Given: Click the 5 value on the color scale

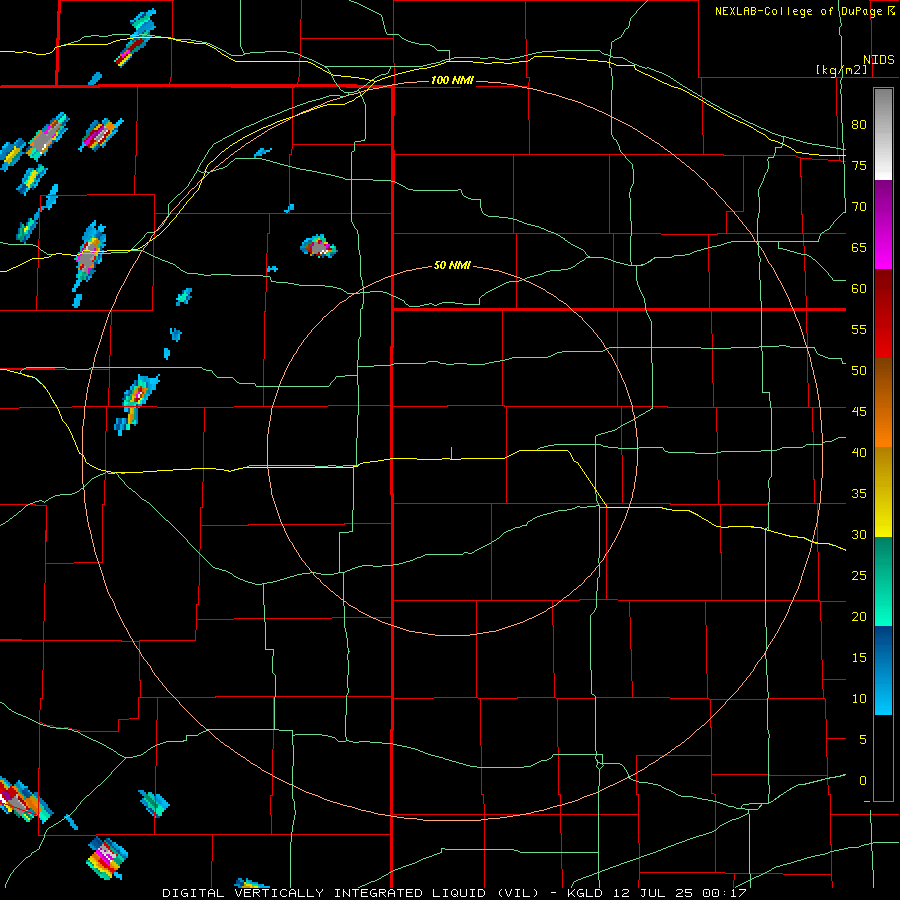Looking at the screenshot, I should click(863, 740).
